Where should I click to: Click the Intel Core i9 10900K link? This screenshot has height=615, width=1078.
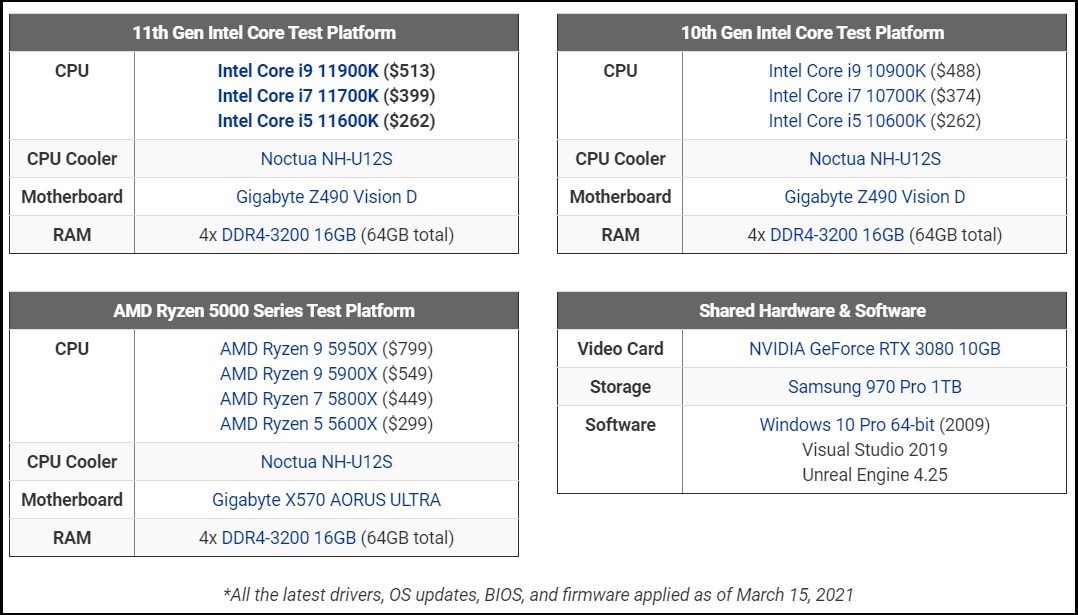pos(847,71)
